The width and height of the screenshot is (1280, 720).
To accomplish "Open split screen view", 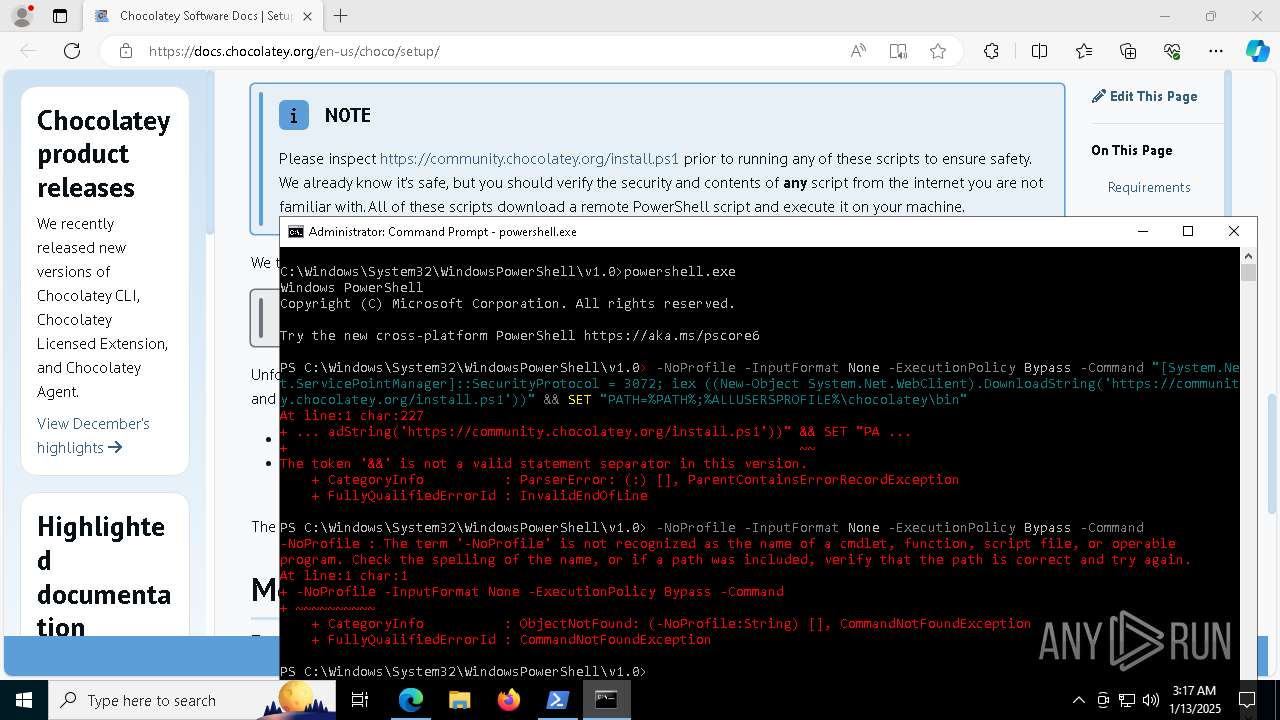I will (1039, 51).
